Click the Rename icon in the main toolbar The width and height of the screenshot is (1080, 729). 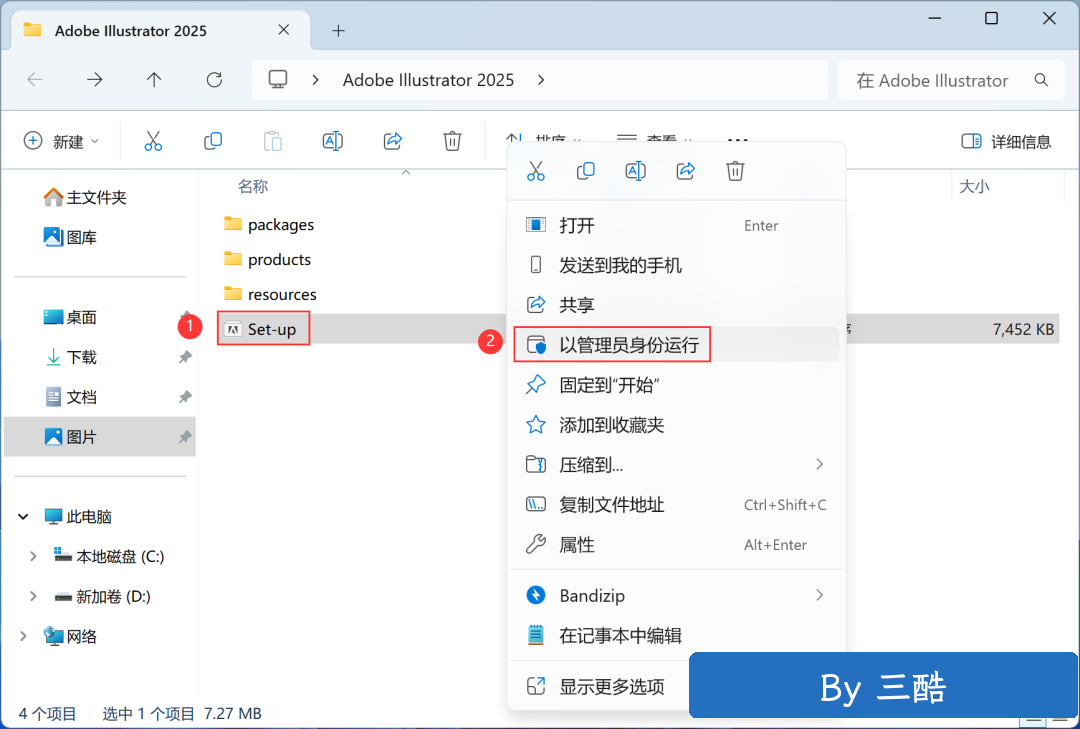pos(333,141)
